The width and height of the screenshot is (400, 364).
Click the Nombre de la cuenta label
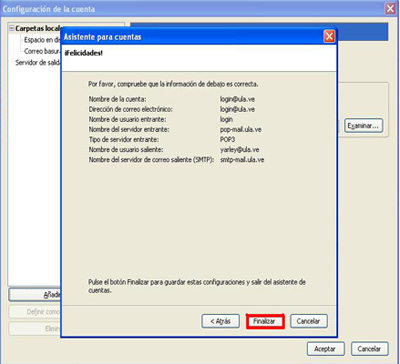click(x=117, y=99)
